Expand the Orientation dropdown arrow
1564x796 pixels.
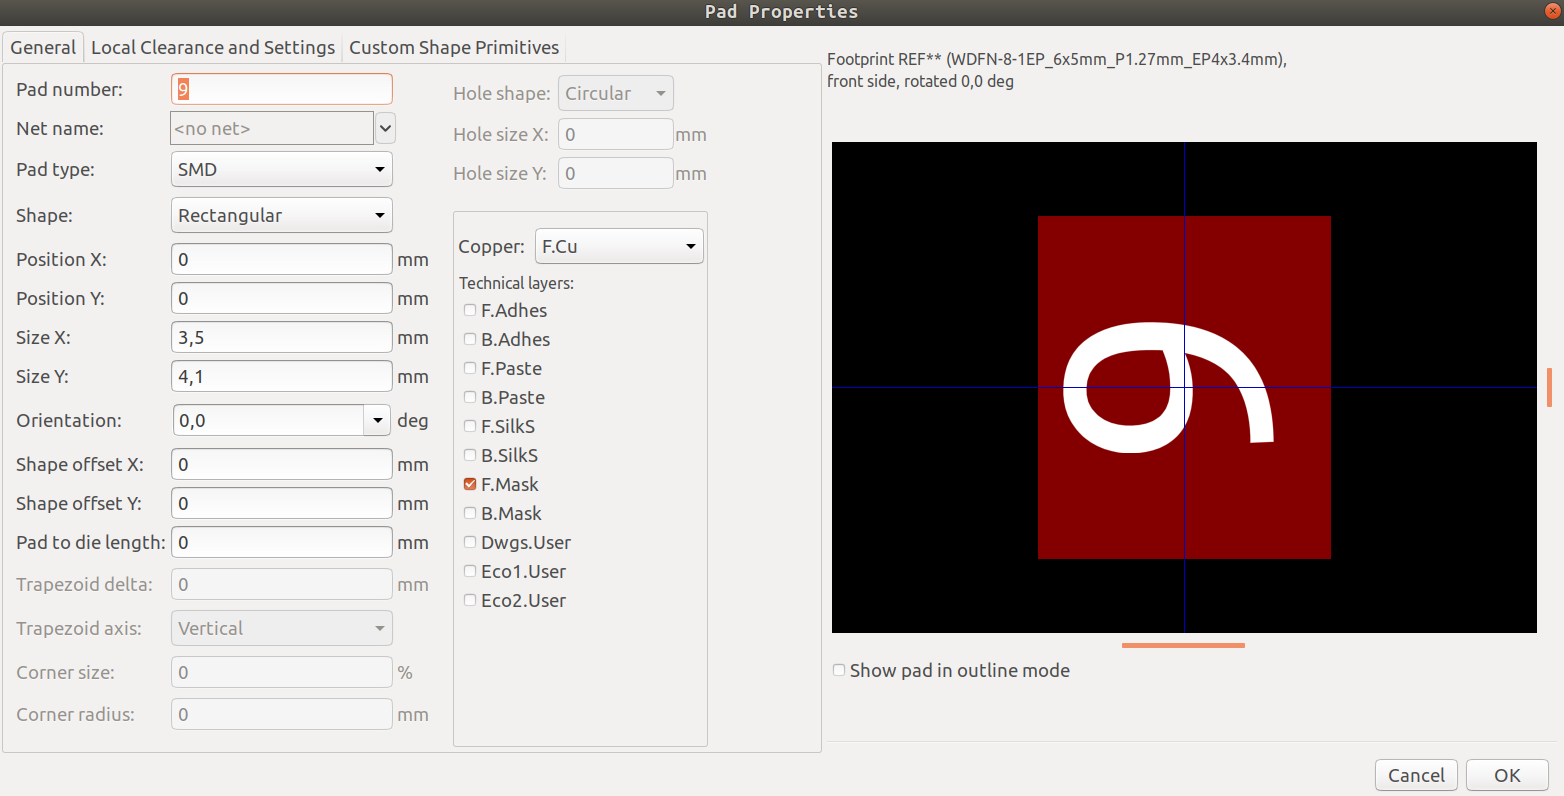377,420
